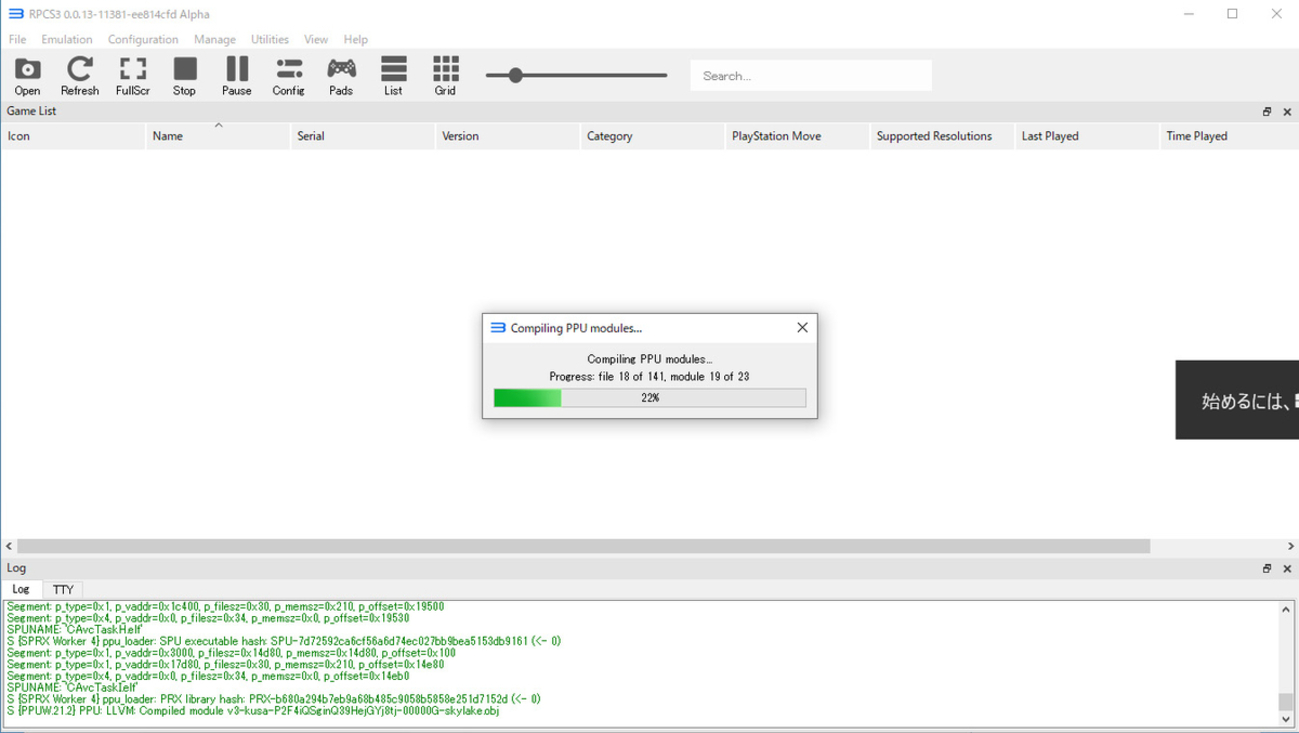Open the File menu
The width and height of the screenshot is (1299, 733).
click(17, 39)
